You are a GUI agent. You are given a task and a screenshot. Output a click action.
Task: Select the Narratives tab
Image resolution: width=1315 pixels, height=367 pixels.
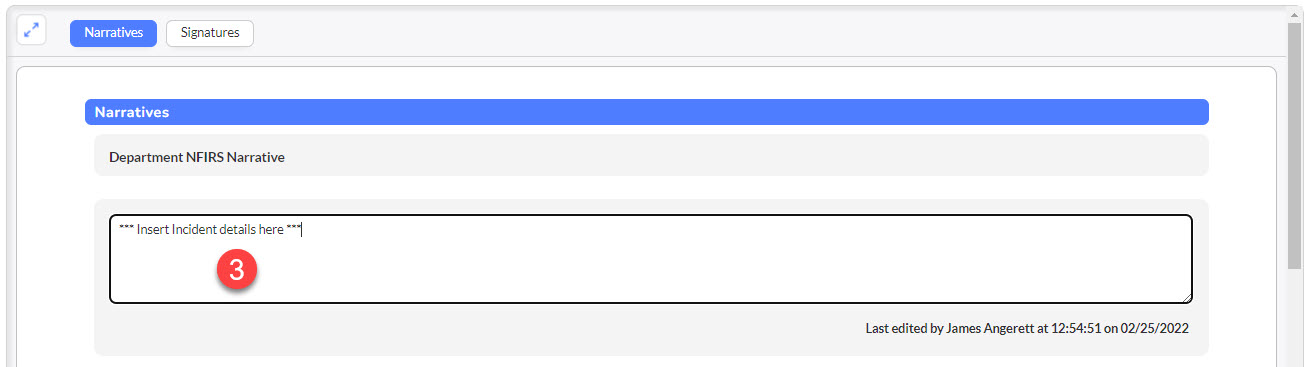point(113,33)
